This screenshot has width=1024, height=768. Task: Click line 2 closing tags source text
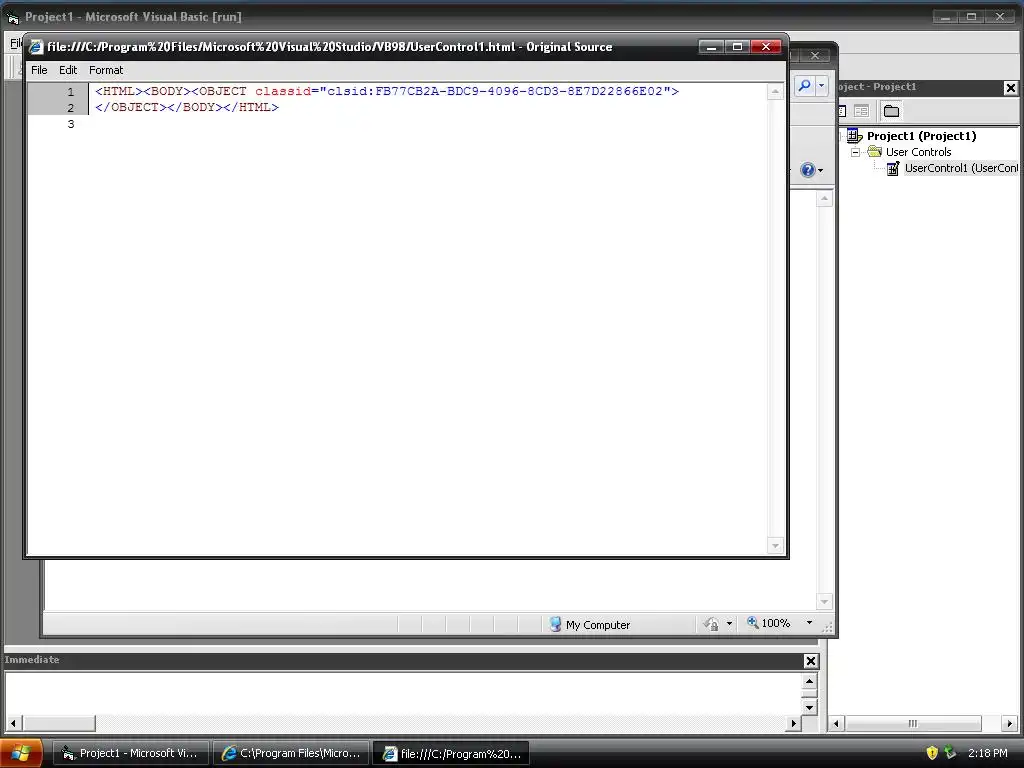(x=187, y=107)
